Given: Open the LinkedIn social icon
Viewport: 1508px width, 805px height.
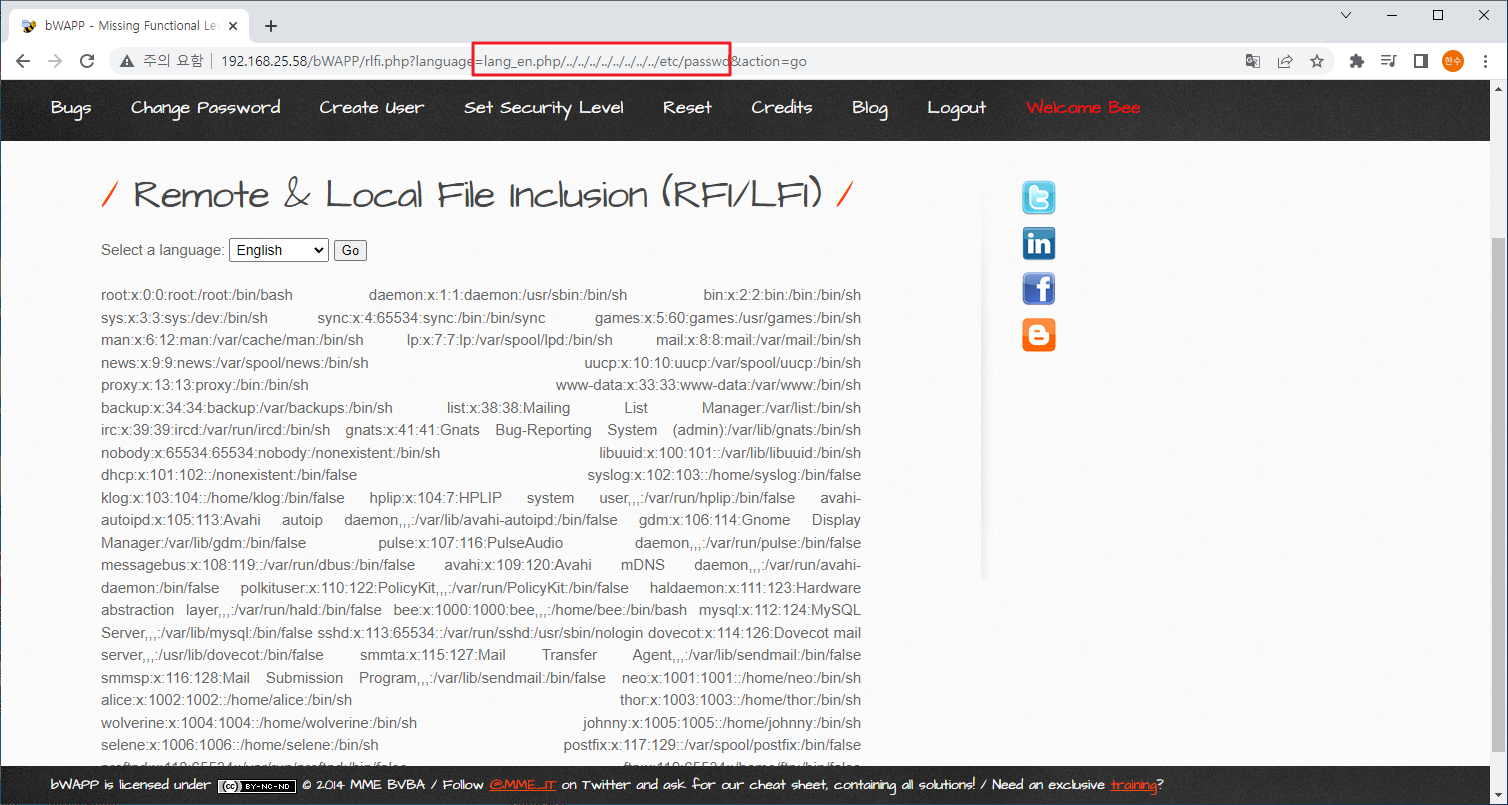Looking at the screenshot, I should (x=1039, y=243).
